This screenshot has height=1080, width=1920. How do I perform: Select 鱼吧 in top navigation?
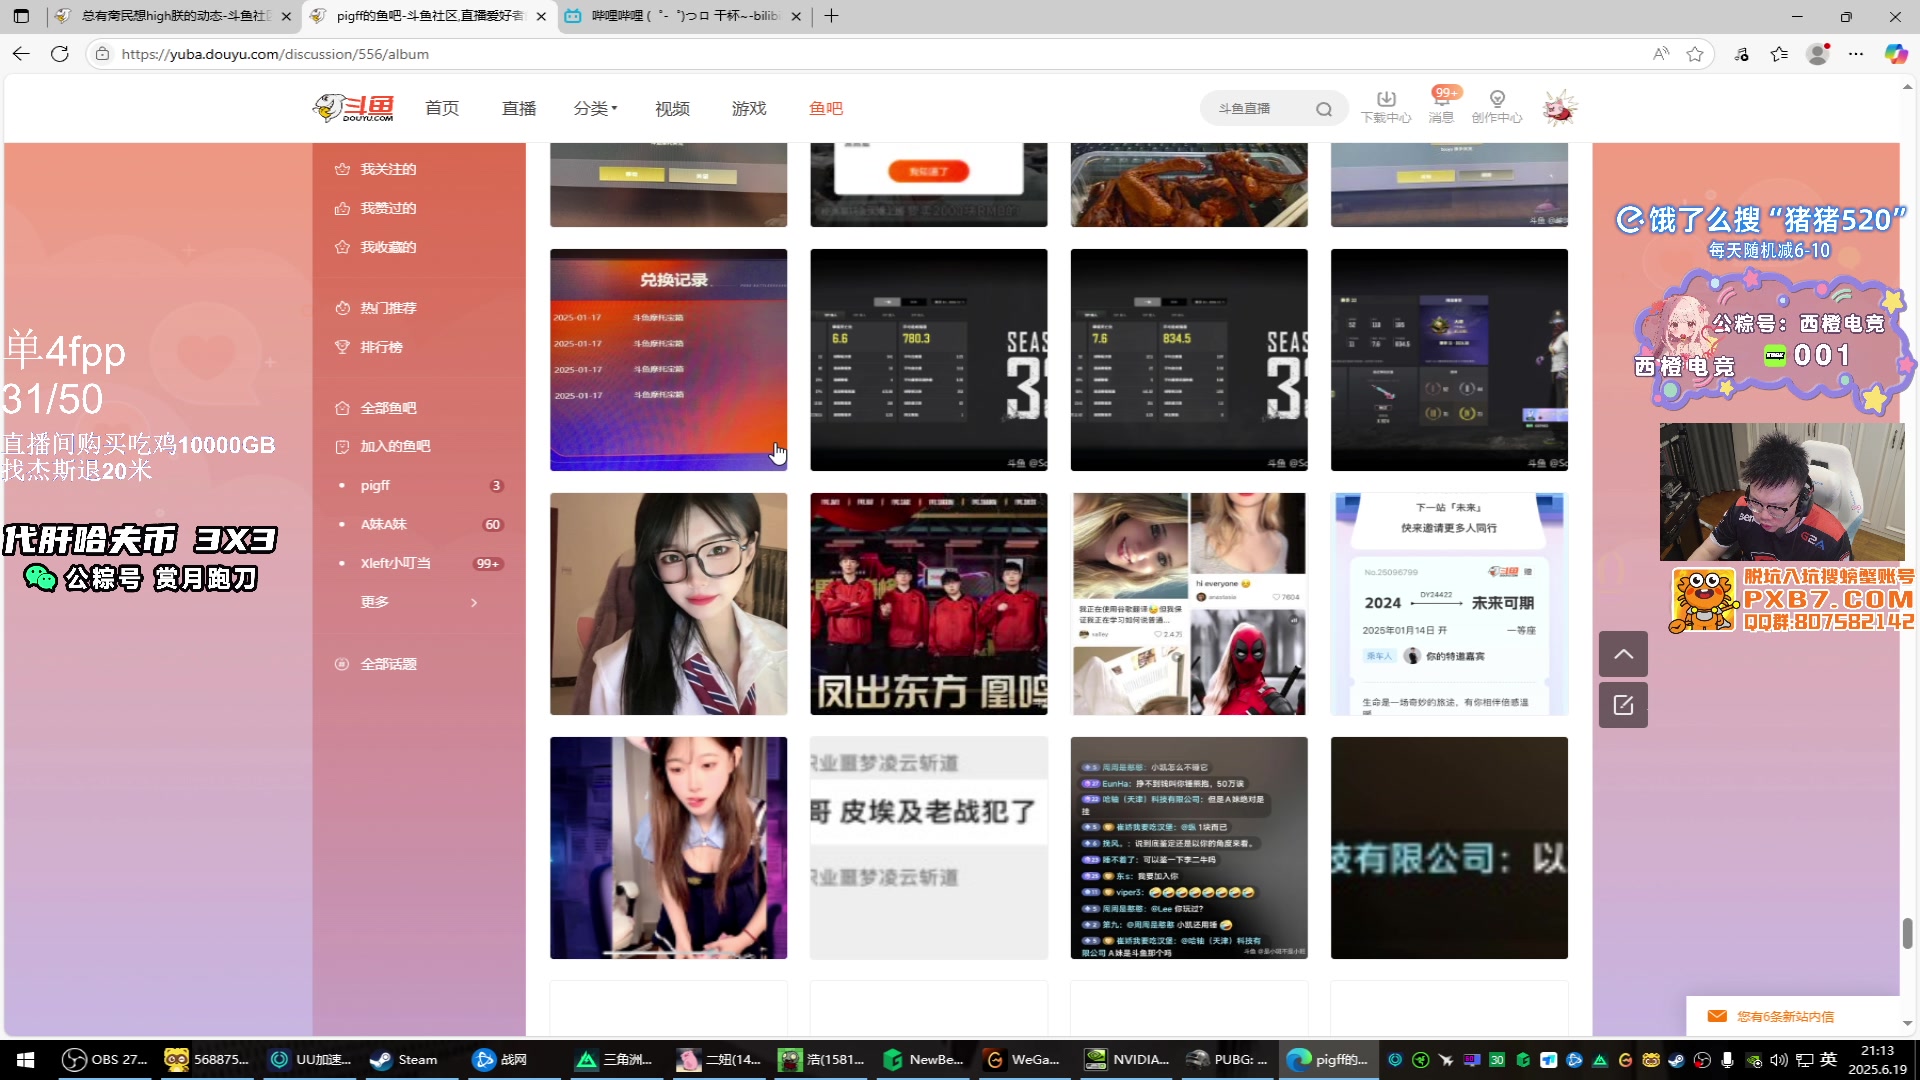click(826, 108)
